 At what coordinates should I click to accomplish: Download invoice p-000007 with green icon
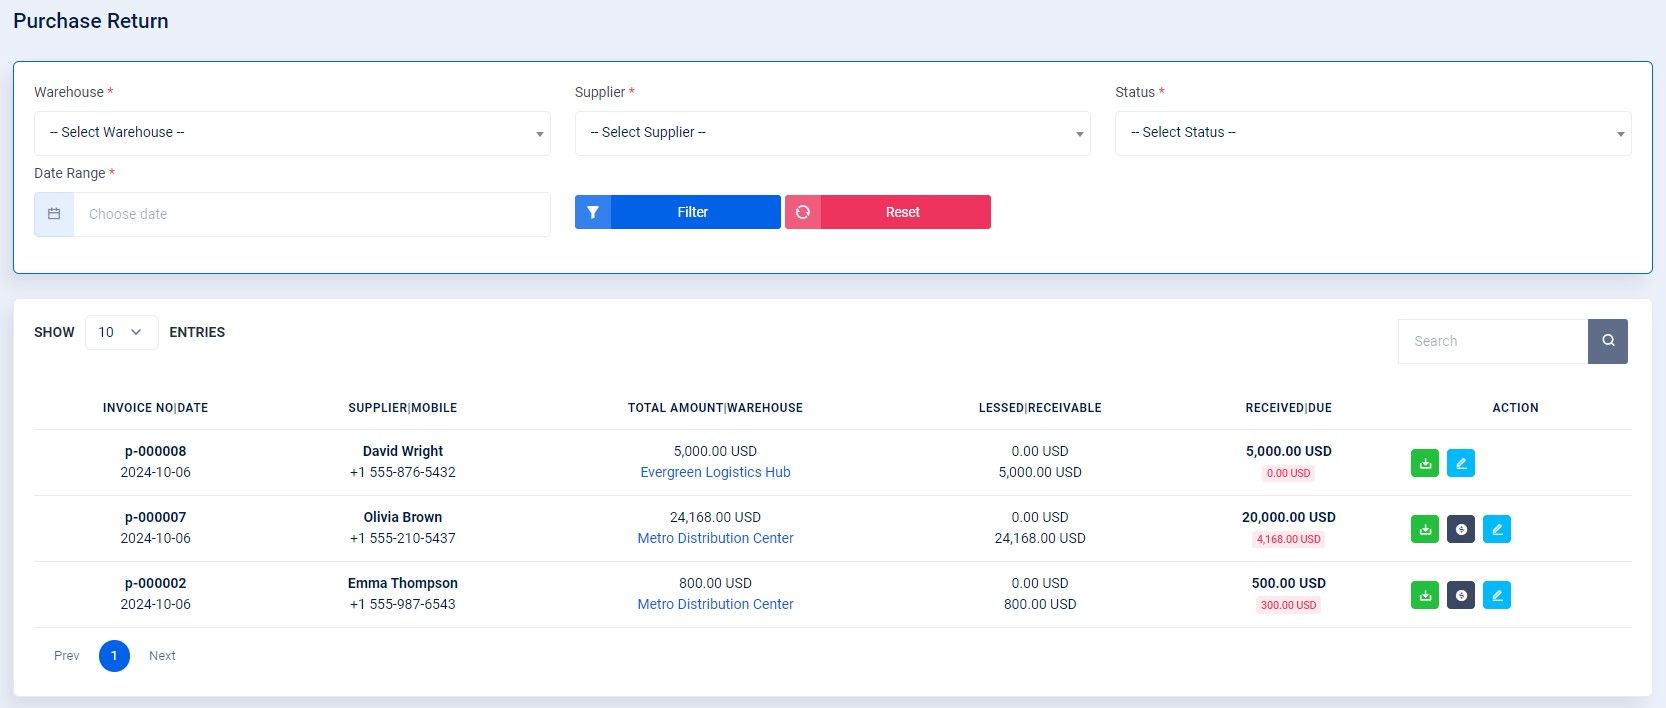point(1424,529)
